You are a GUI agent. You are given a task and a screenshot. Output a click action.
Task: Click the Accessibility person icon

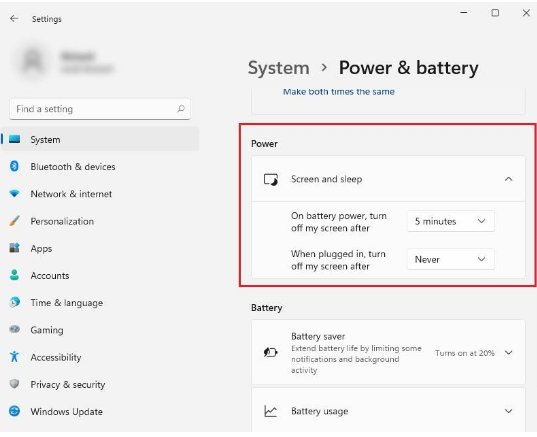[14, 357]
